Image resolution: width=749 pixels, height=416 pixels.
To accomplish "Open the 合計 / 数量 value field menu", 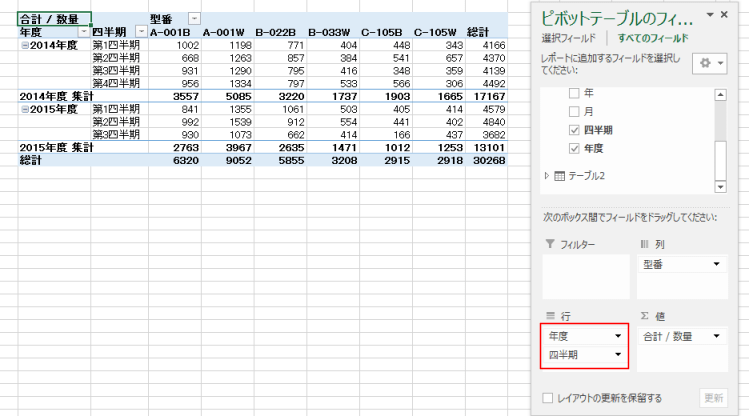I will (716, 336).
